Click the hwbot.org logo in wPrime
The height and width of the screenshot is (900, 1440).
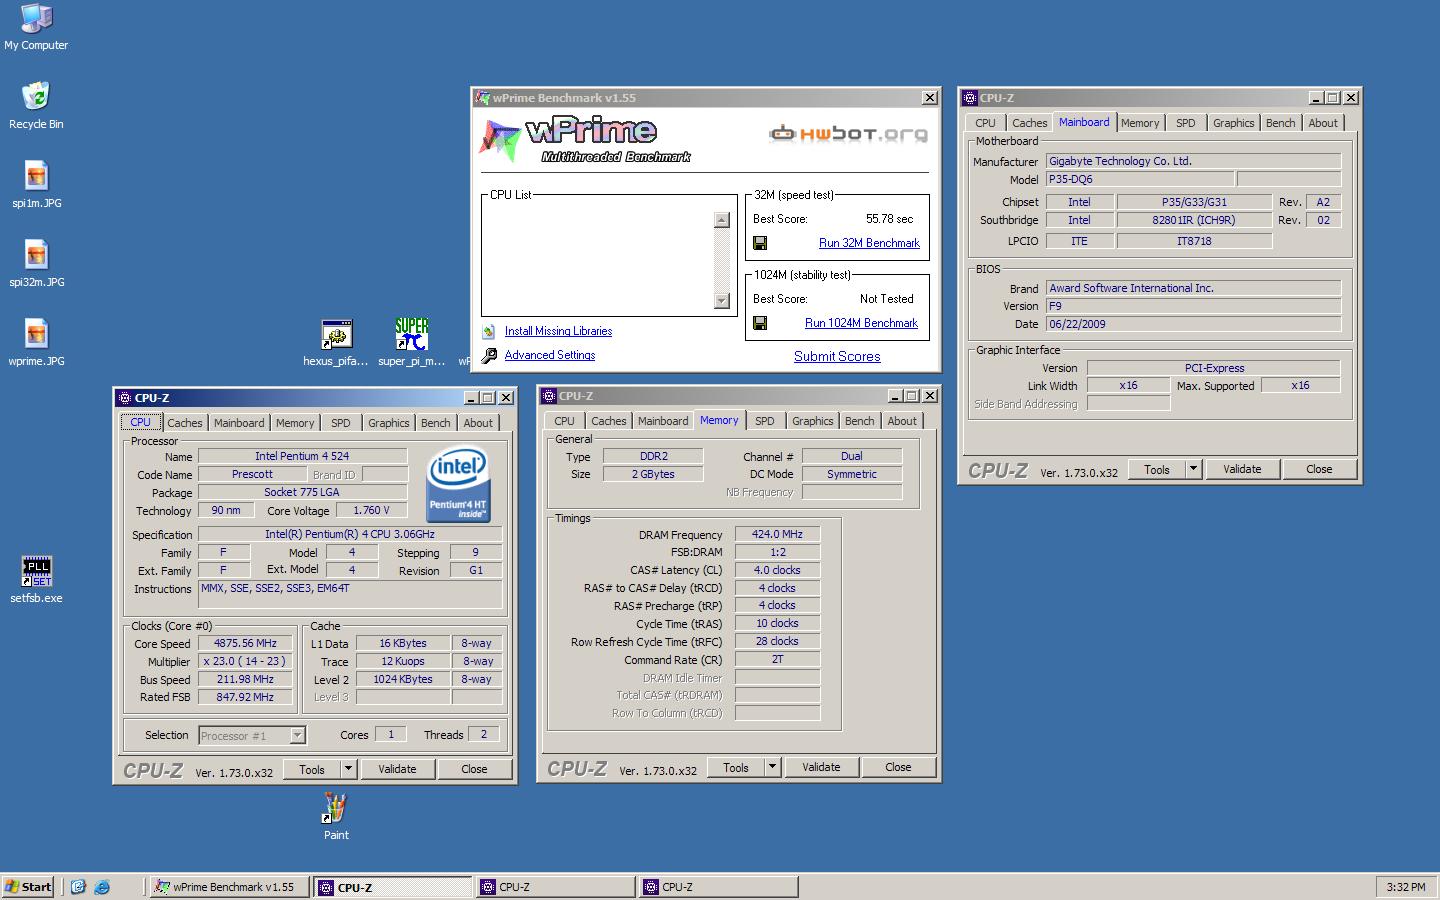(848, 133)
